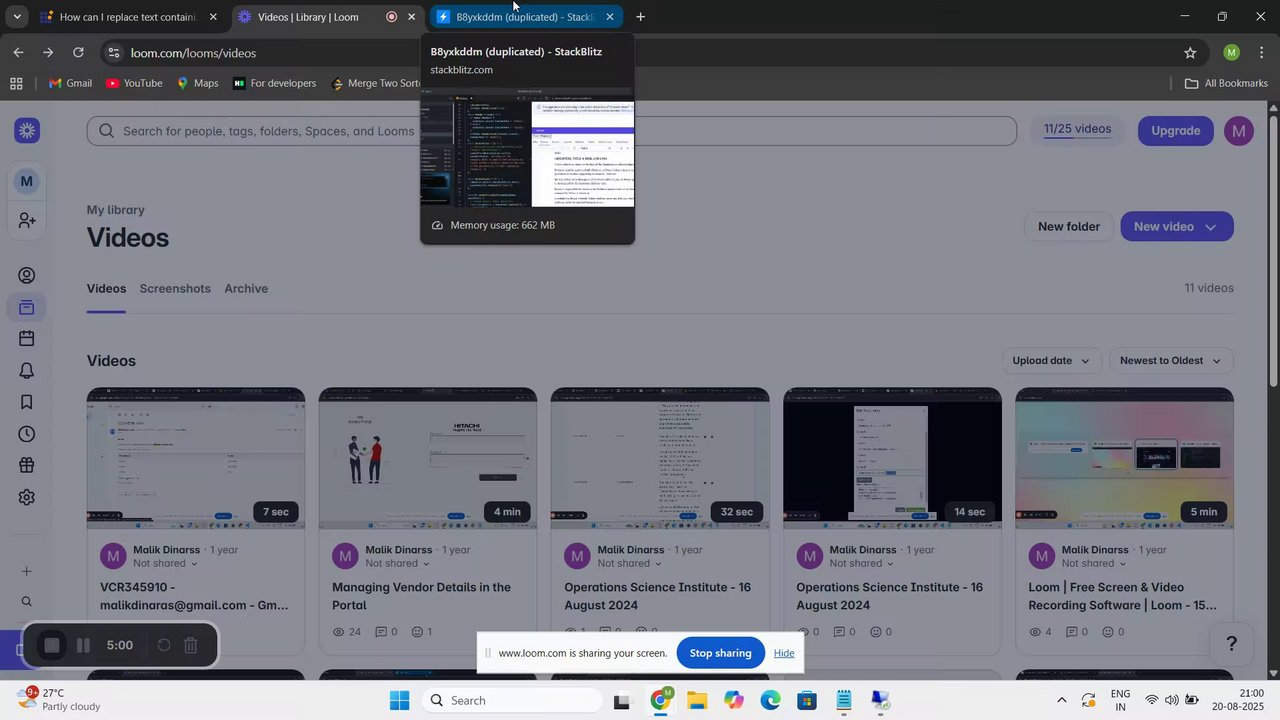This screenshot has height=720, width=1280.
Task: Open the help question mark button
Action: 1232,644
